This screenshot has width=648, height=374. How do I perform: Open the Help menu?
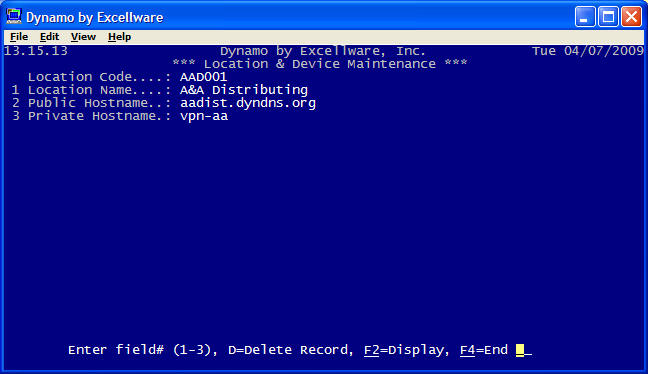click(119, 37)
